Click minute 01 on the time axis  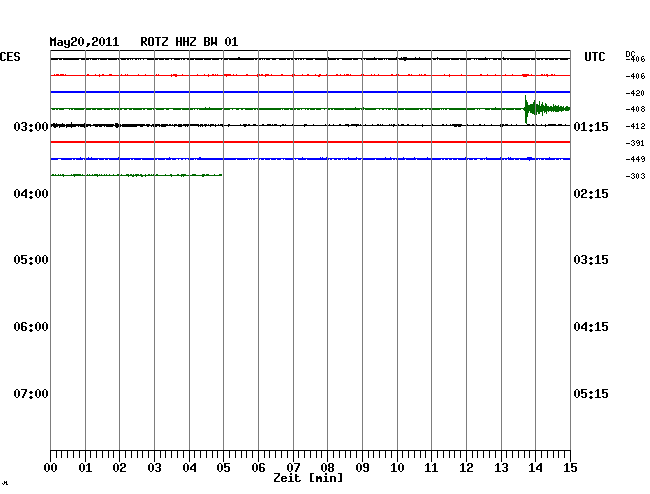pos(85,468)
